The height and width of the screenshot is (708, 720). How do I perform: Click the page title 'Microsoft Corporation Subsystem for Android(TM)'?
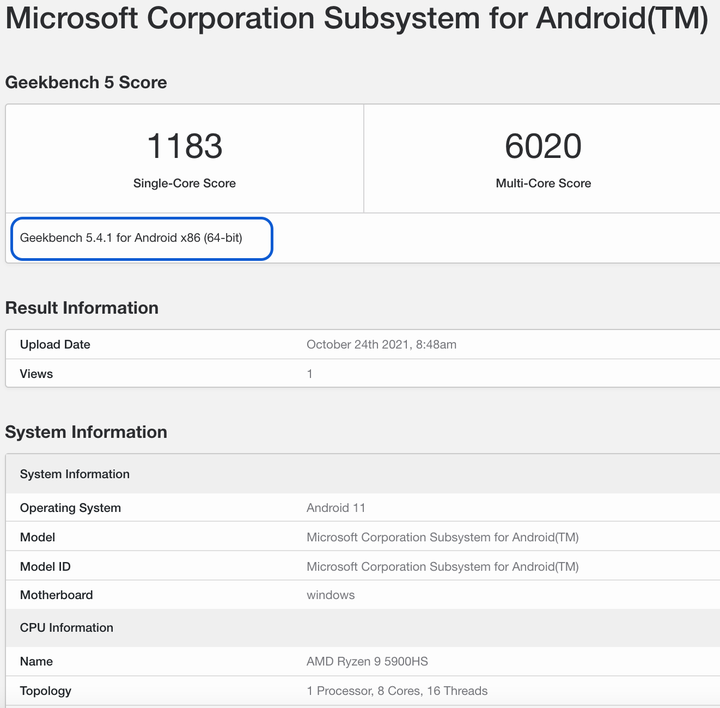(x=357, y=18)
